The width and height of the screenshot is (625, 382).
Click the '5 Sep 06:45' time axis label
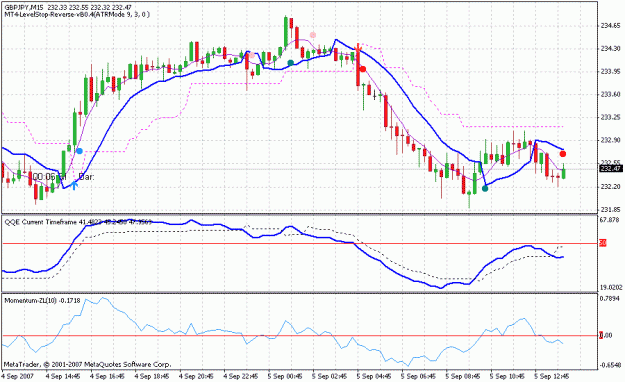(419, 376)
